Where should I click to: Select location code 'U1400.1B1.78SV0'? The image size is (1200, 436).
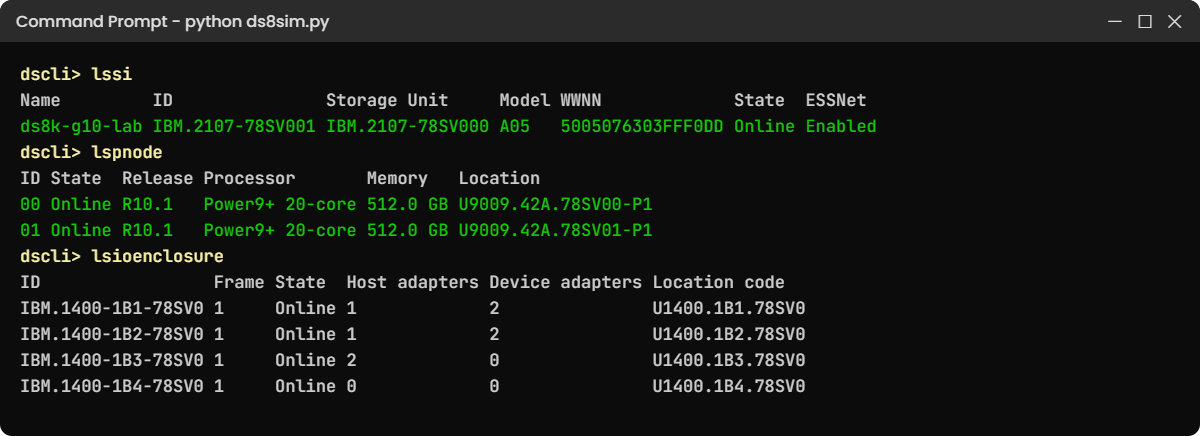point(729,309)
